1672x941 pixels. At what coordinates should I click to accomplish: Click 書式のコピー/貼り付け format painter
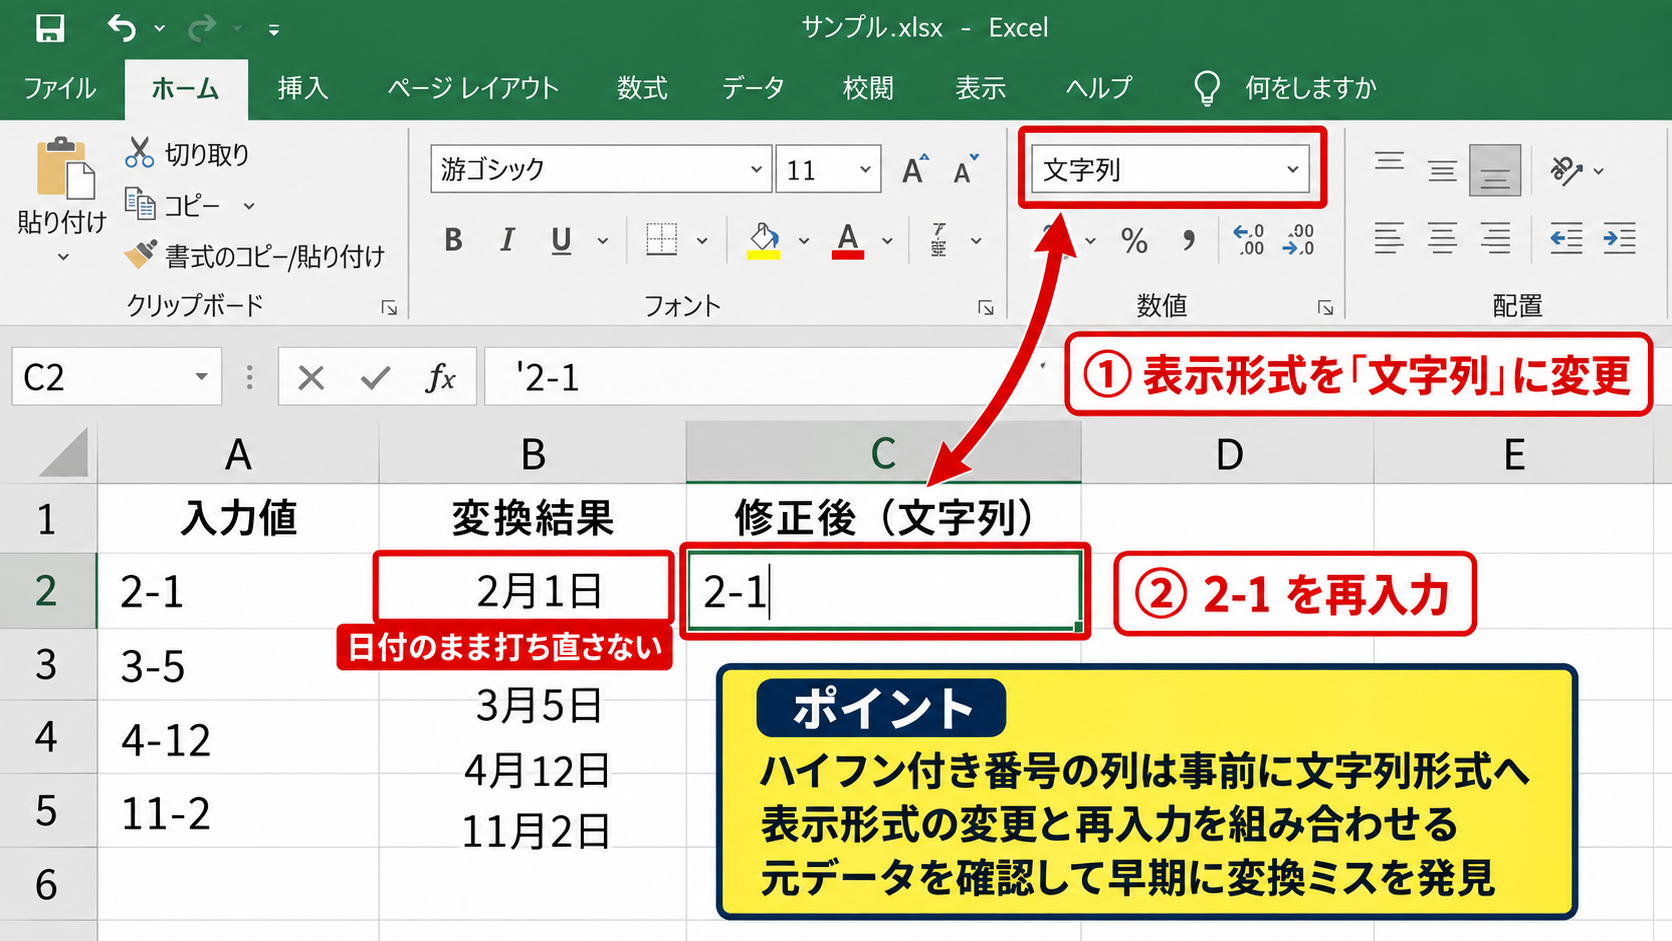point(254,256)
